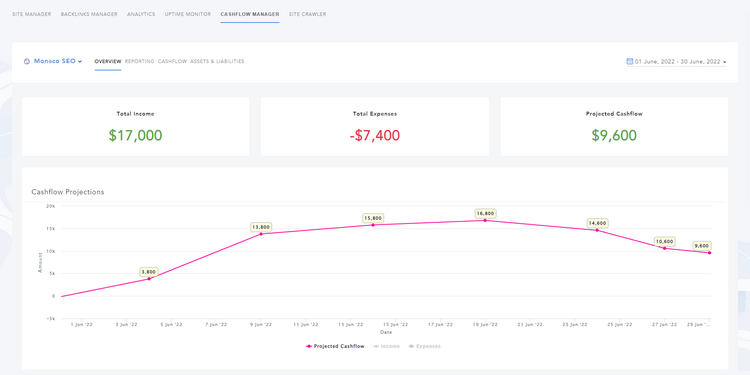Click the Projected Cashflow card title
The height and width of the screenshot is (375, 750).
(x=614, y=114)
